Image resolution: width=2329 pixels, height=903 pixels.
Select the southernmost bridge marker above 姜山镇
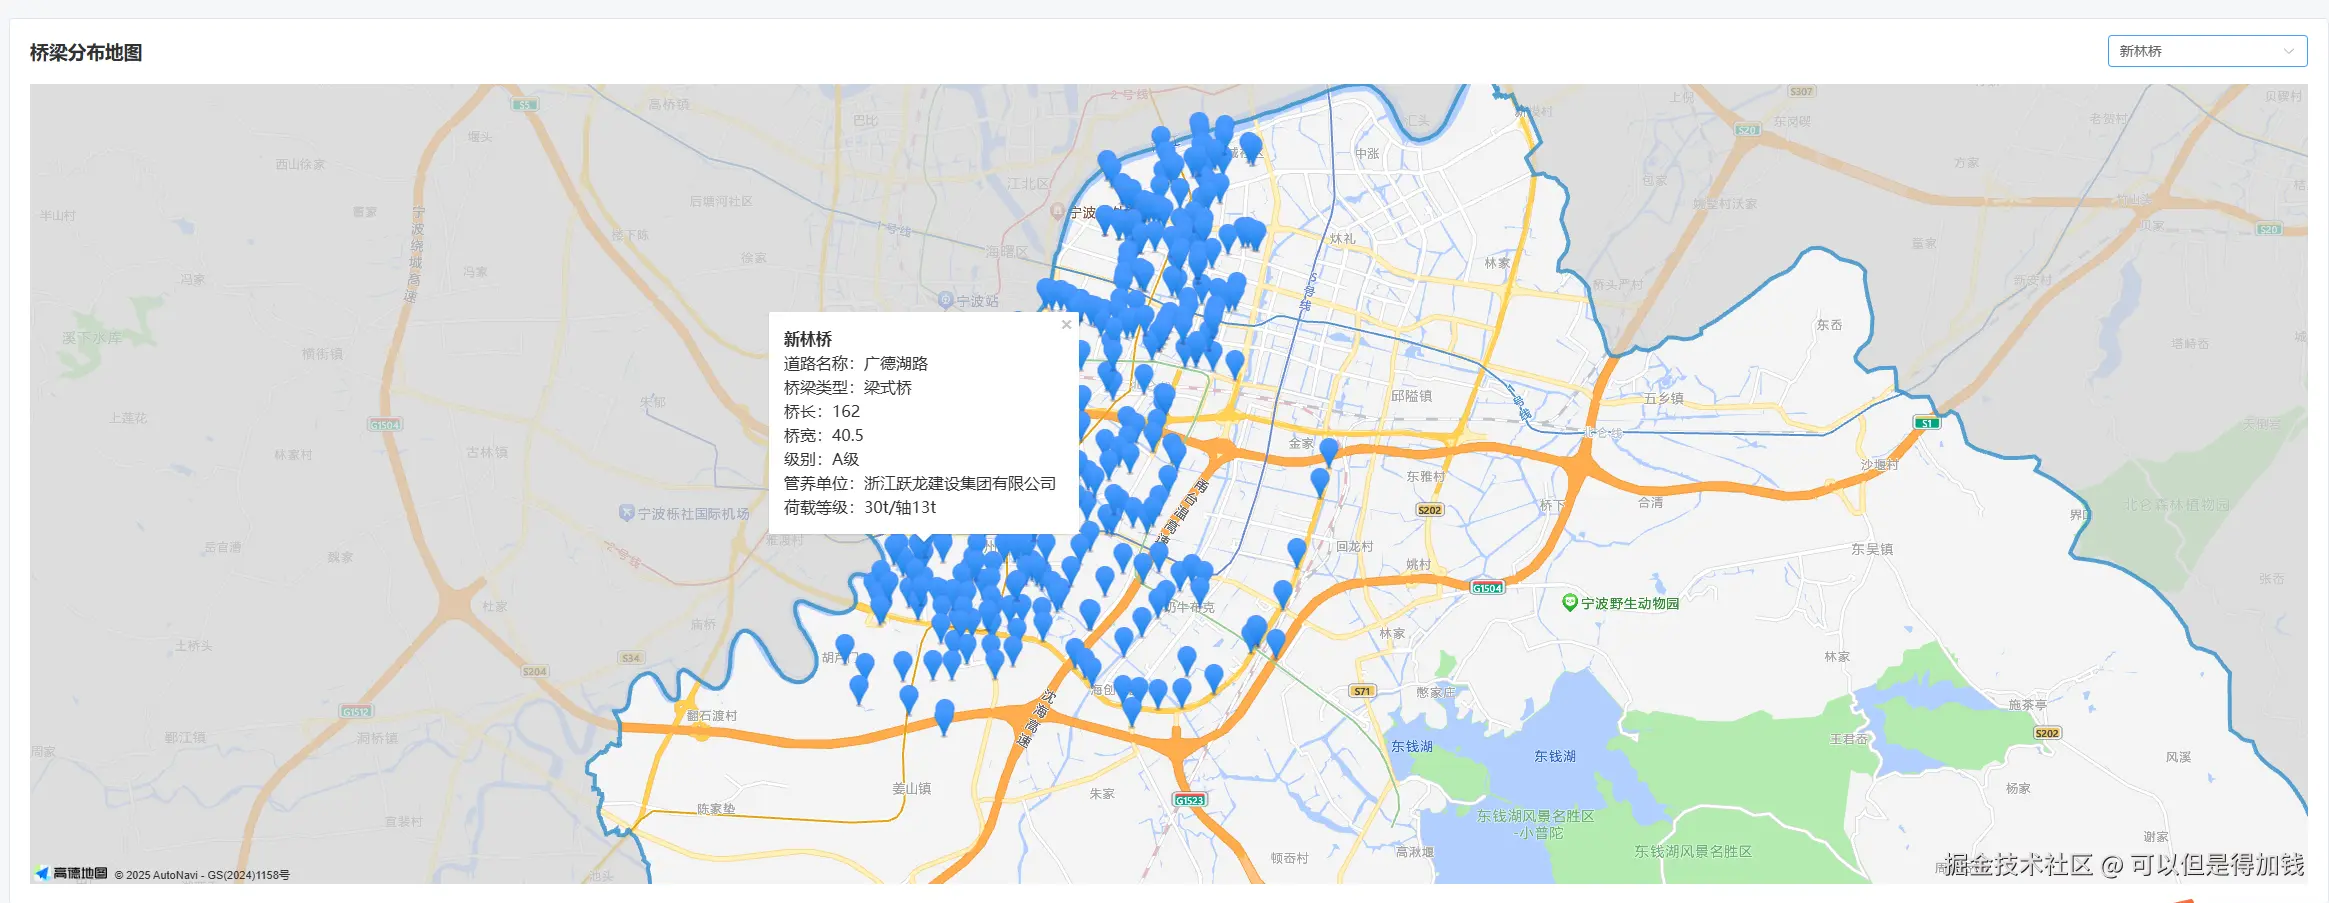[x=944, y=716]
